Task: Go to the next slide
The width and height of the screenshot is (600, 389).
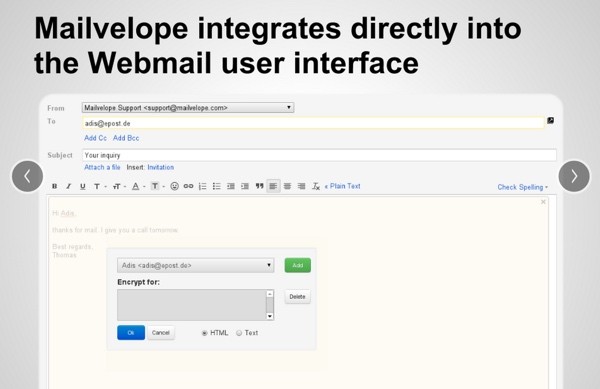Action: (x=574, y=176)
